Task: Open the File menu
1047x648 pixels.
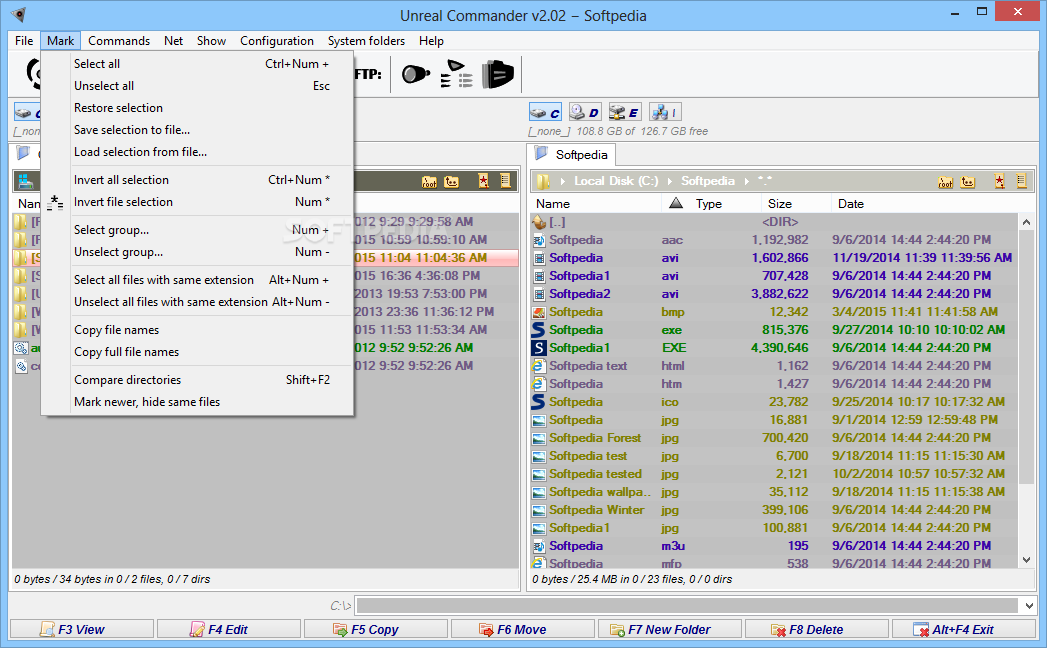Action: pyautogui.click(x=24, y=41)
